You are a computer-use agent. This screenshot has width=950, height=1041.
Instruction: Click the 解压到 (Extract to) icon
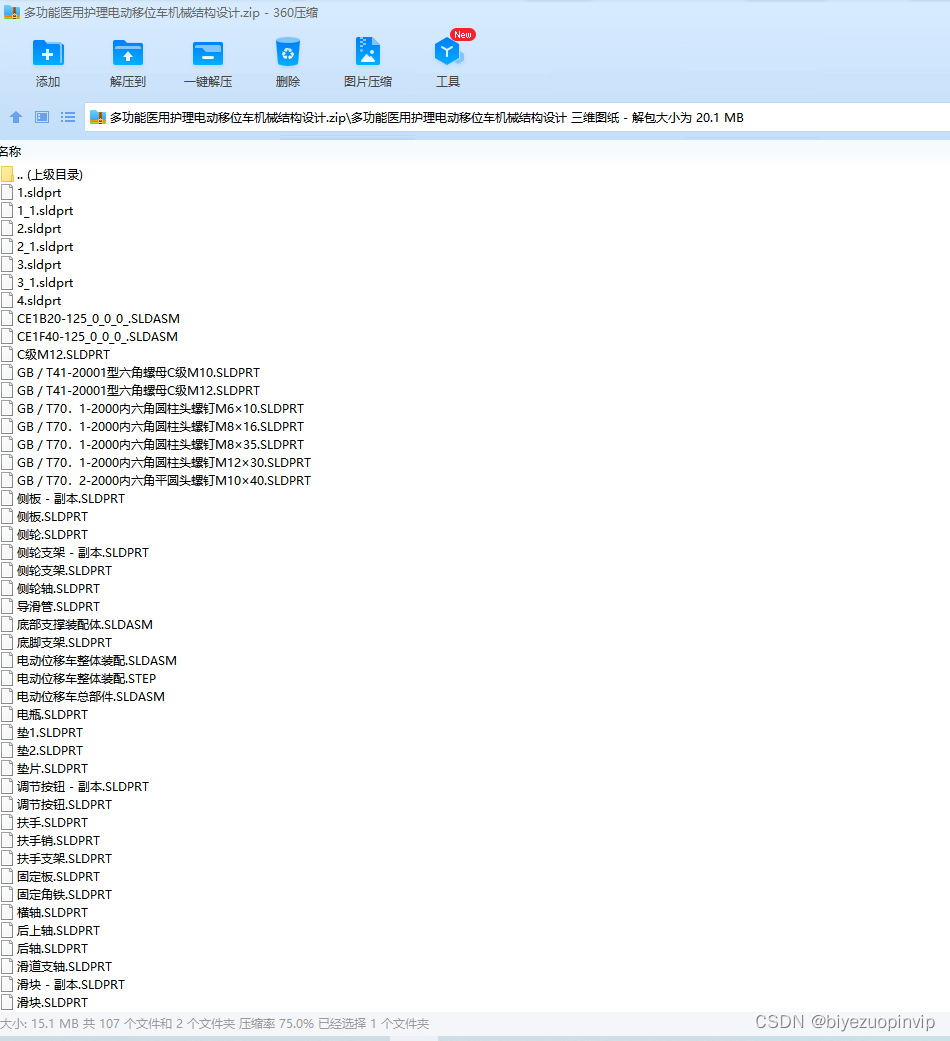pyautogui.click(x=127, y=53)
